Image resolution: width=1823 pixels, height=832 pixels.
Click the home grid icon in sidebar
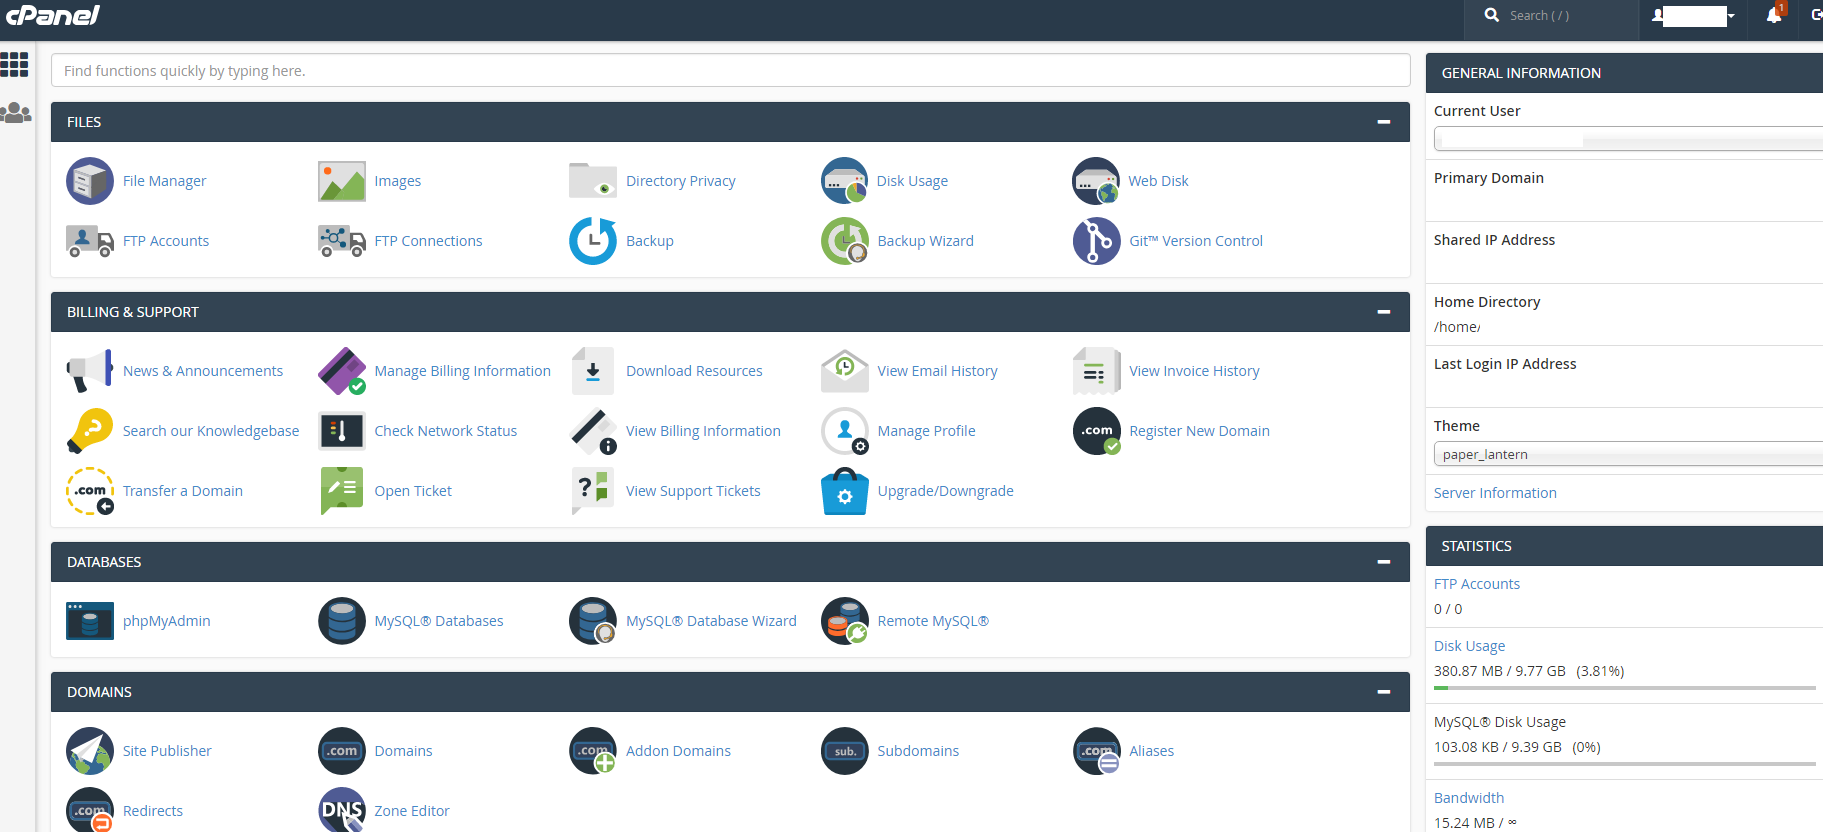tap(15, 65)
